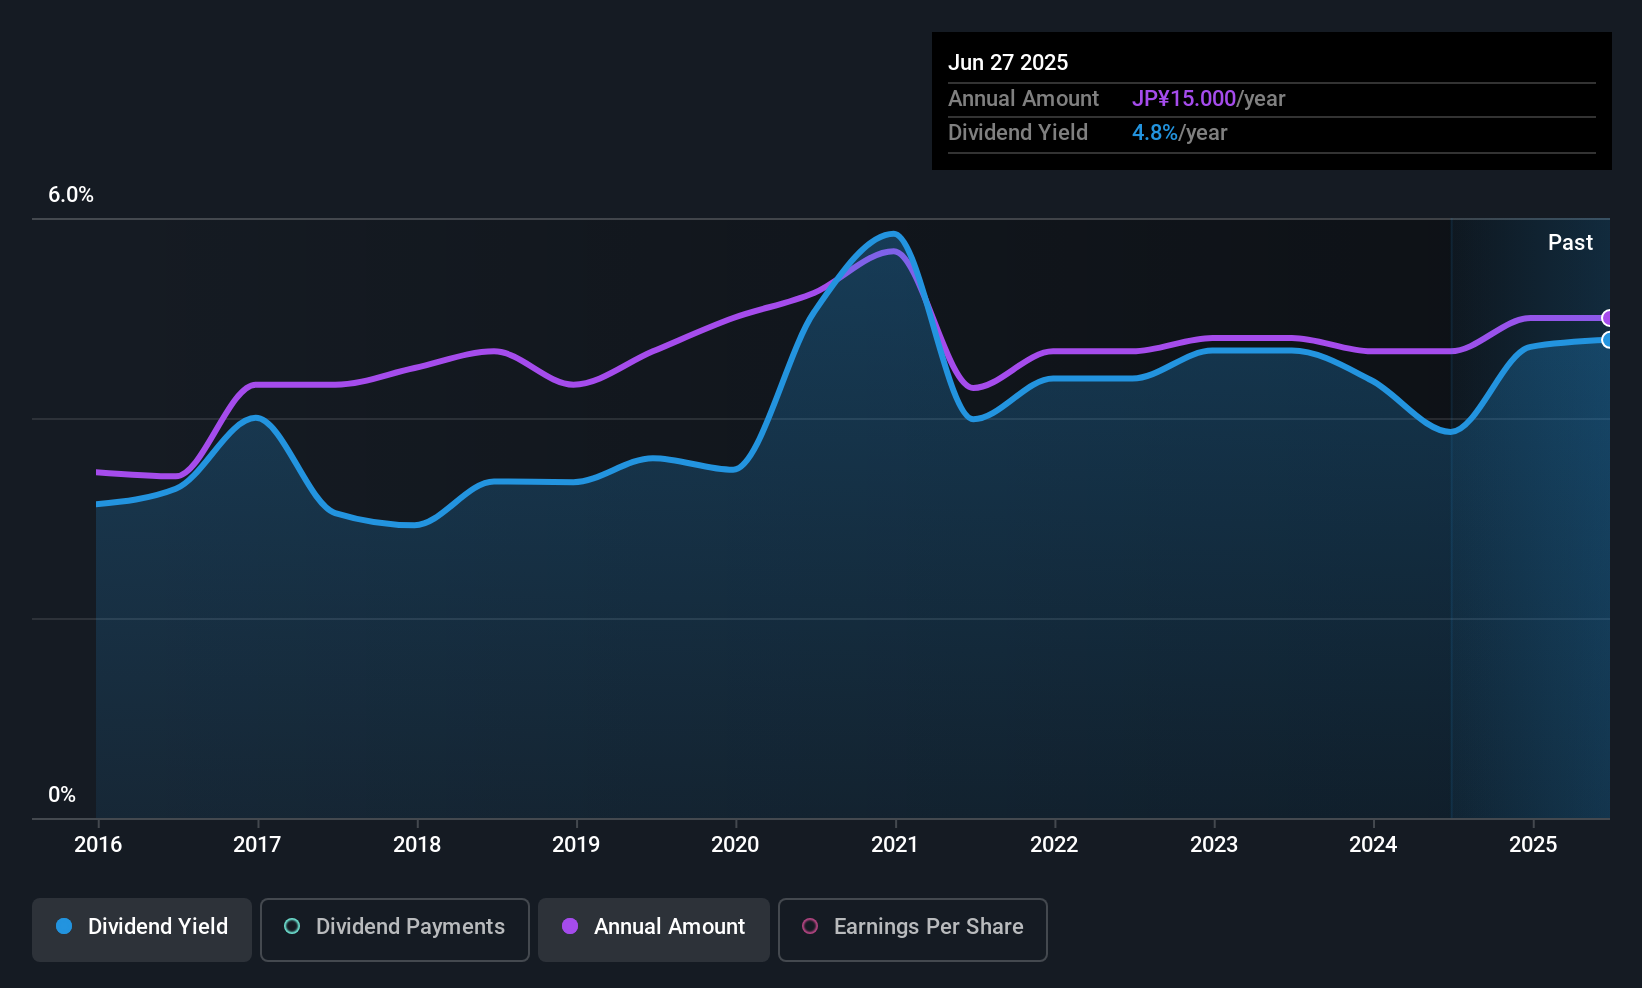Click the 2019 axis label
This screenshot has width=1642, height=988.
pos(576,844)
